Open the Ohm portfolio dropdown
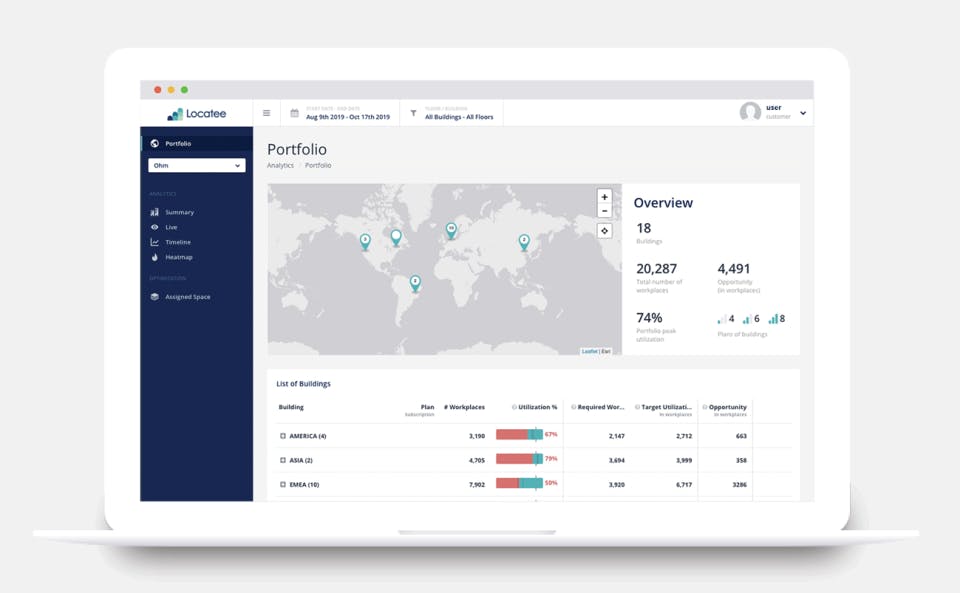Image resolution: width=960 pixels, height=593 pixels. click(197, 165)
